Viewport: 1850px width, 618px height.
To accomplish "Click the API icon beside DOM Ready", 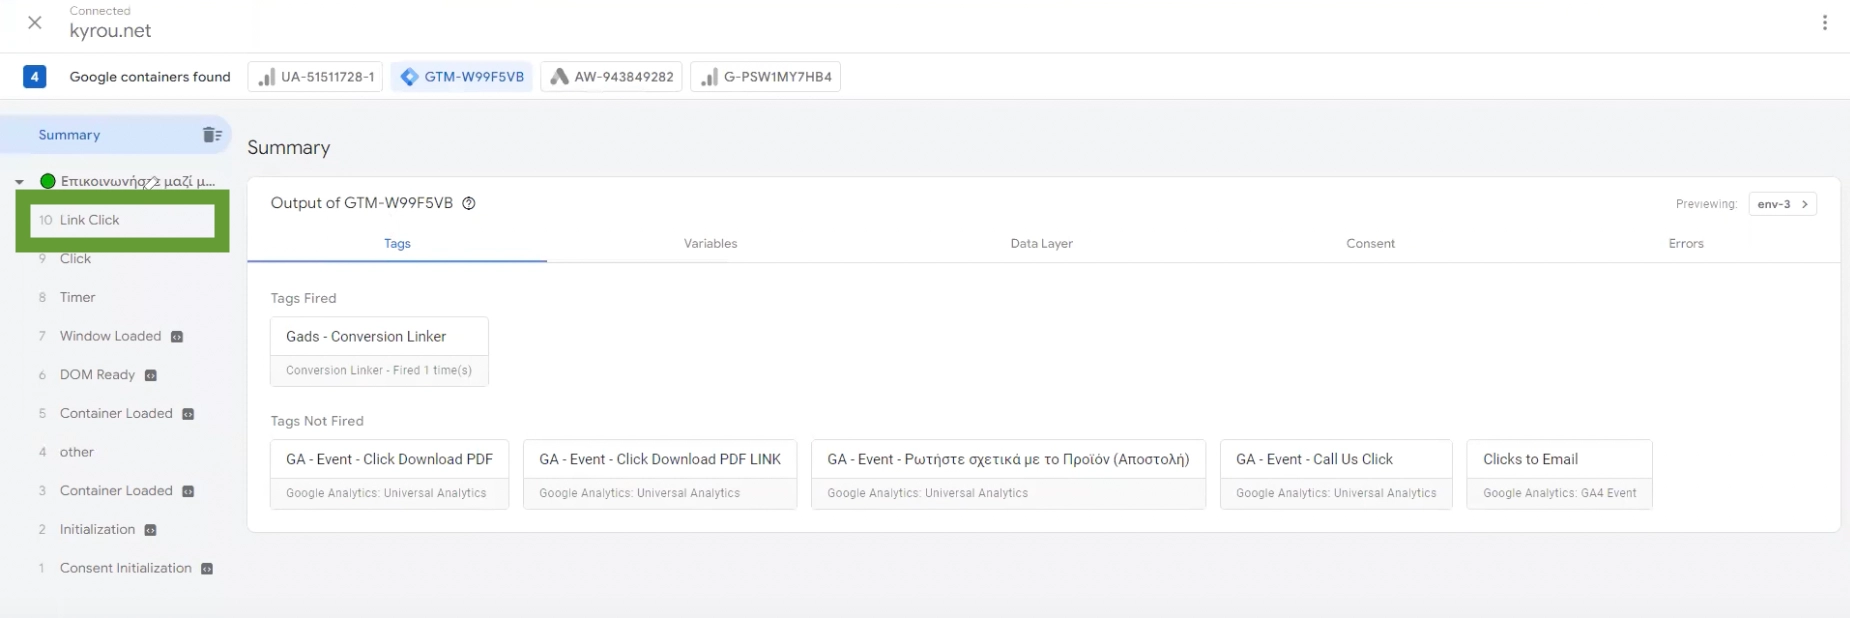I will 151,376.
